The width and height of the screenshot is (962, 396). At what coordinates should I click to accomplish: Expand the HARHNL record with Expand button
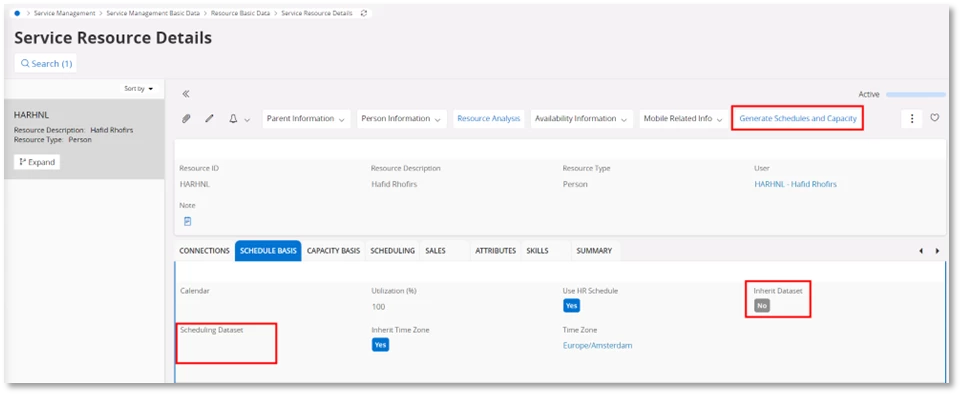click(x=37, y=162)
